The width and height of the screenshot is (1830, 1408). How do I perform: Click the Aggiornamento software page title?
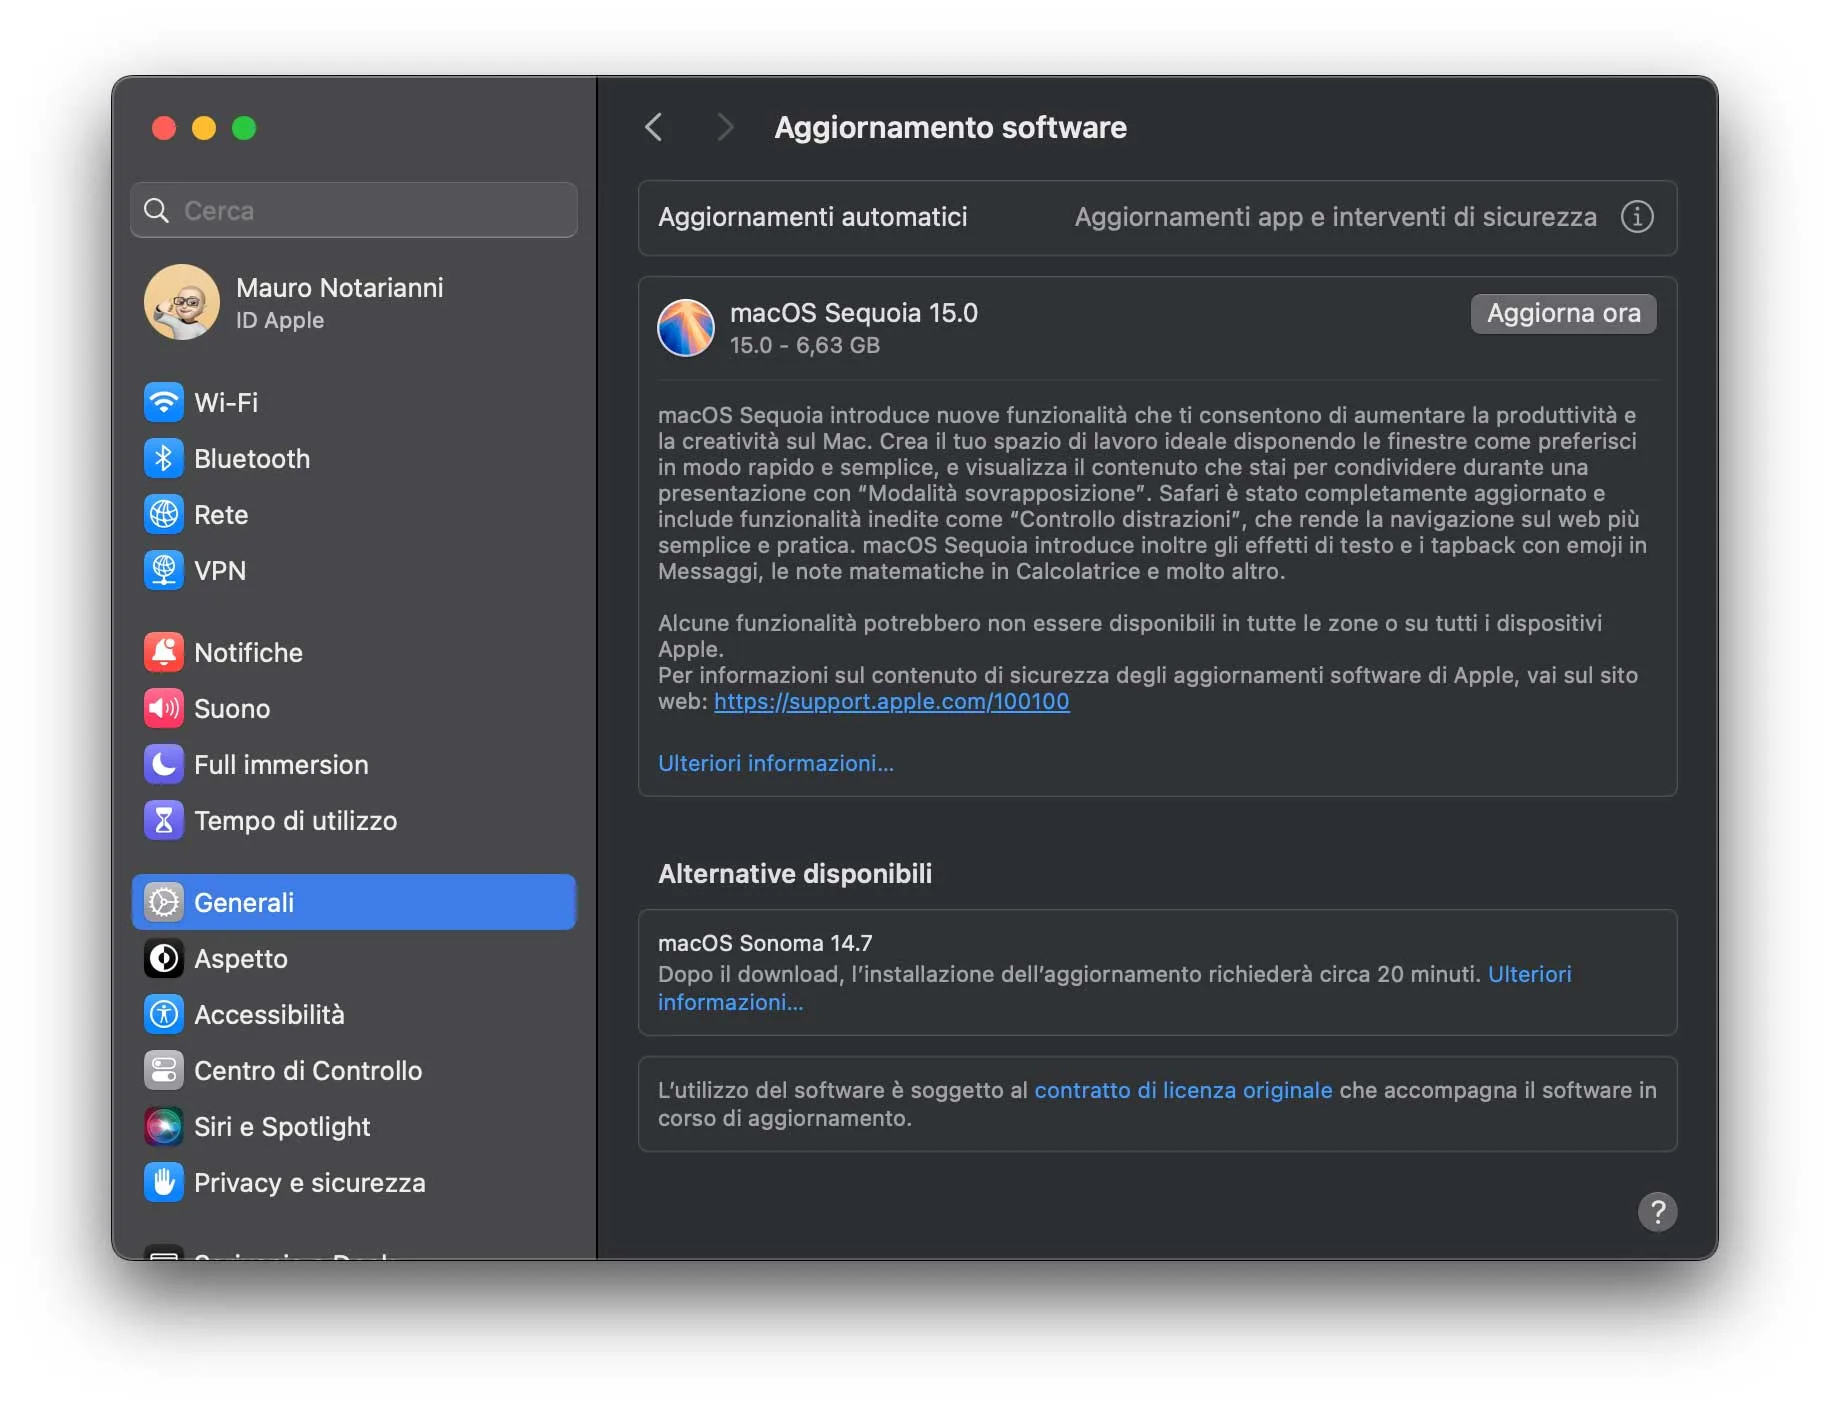[951, 127]
